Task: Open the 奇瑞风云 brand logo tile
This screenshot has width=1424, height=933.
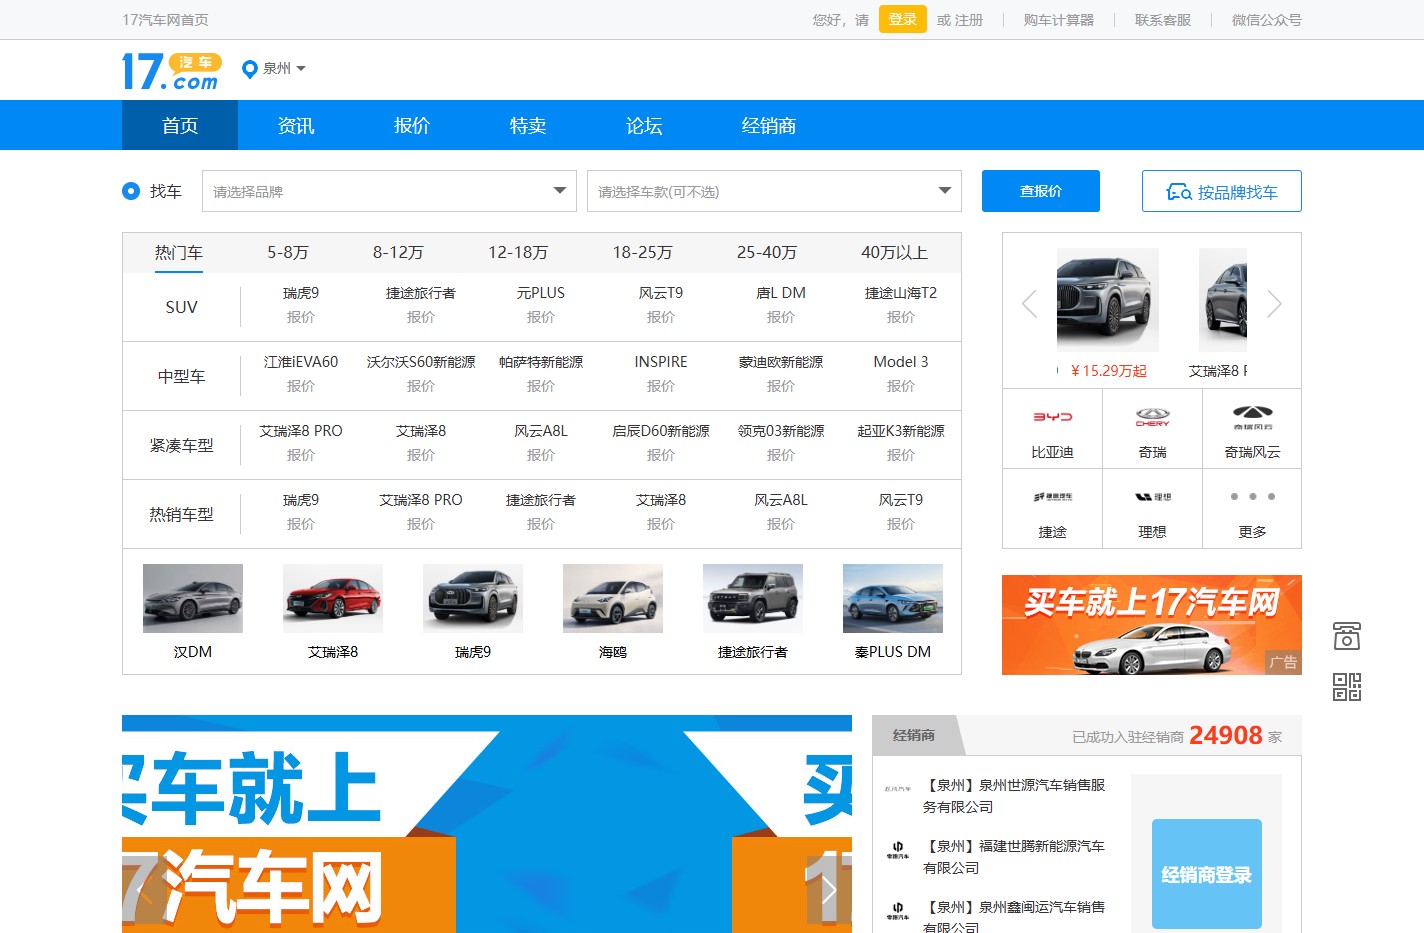Action: coord(1252,428)
